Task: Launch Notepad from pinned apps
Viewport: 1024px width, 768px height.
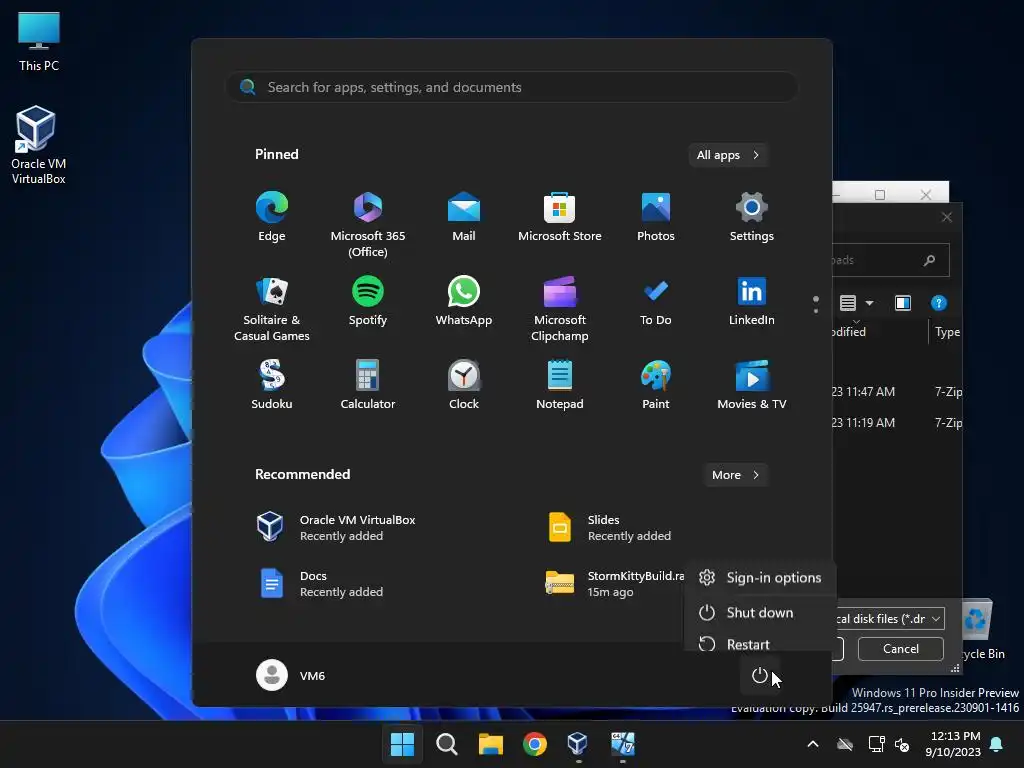Action: click(560, 385)
